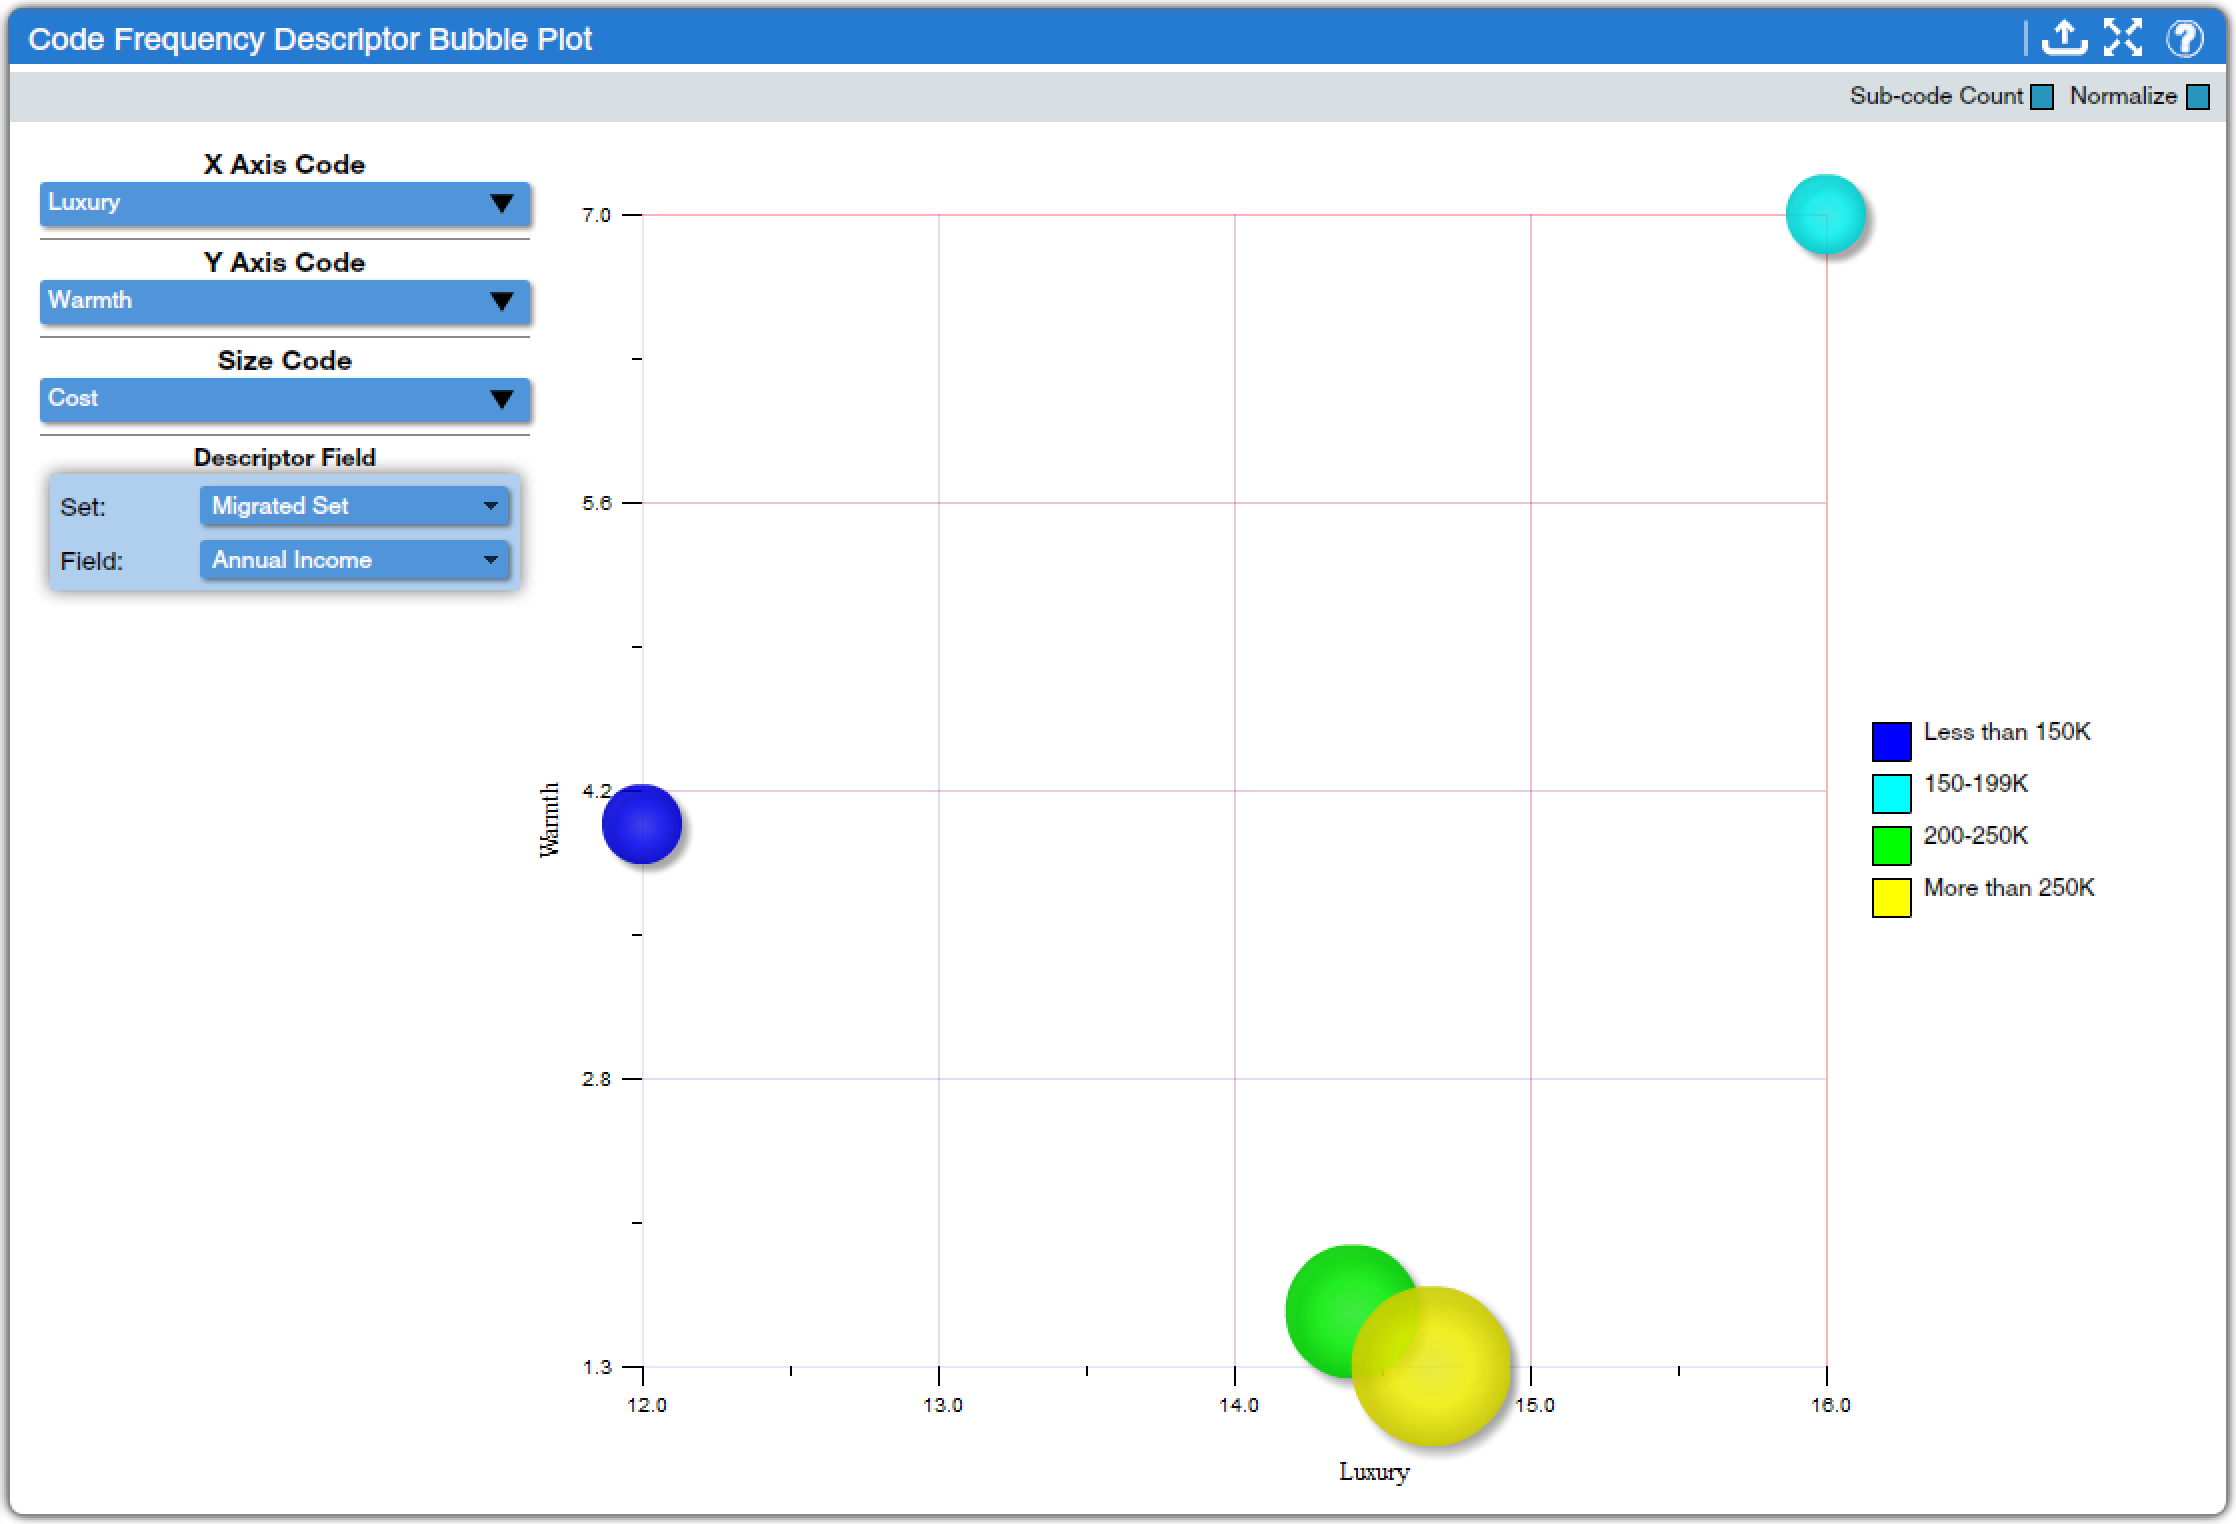Click the cyan 150-199K legend swatch
This screenshot has height=1524, width=2236.
[x=1891, y=793]
